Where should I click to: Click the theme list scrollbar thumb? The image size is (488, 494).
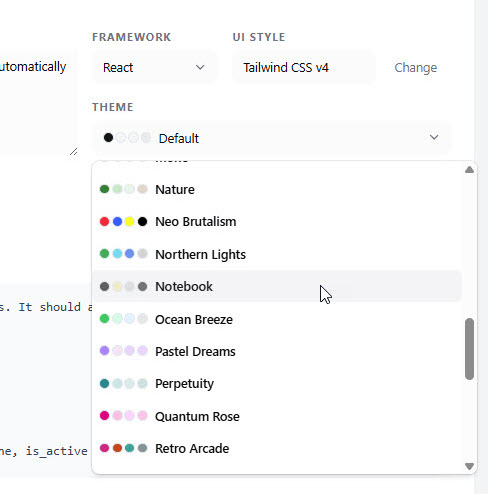pos(469,349)
